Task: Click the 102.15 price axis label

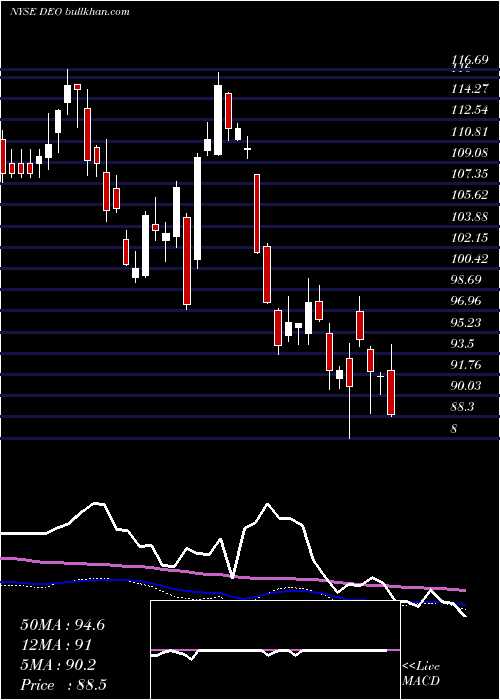Action: tap(469, 238)
